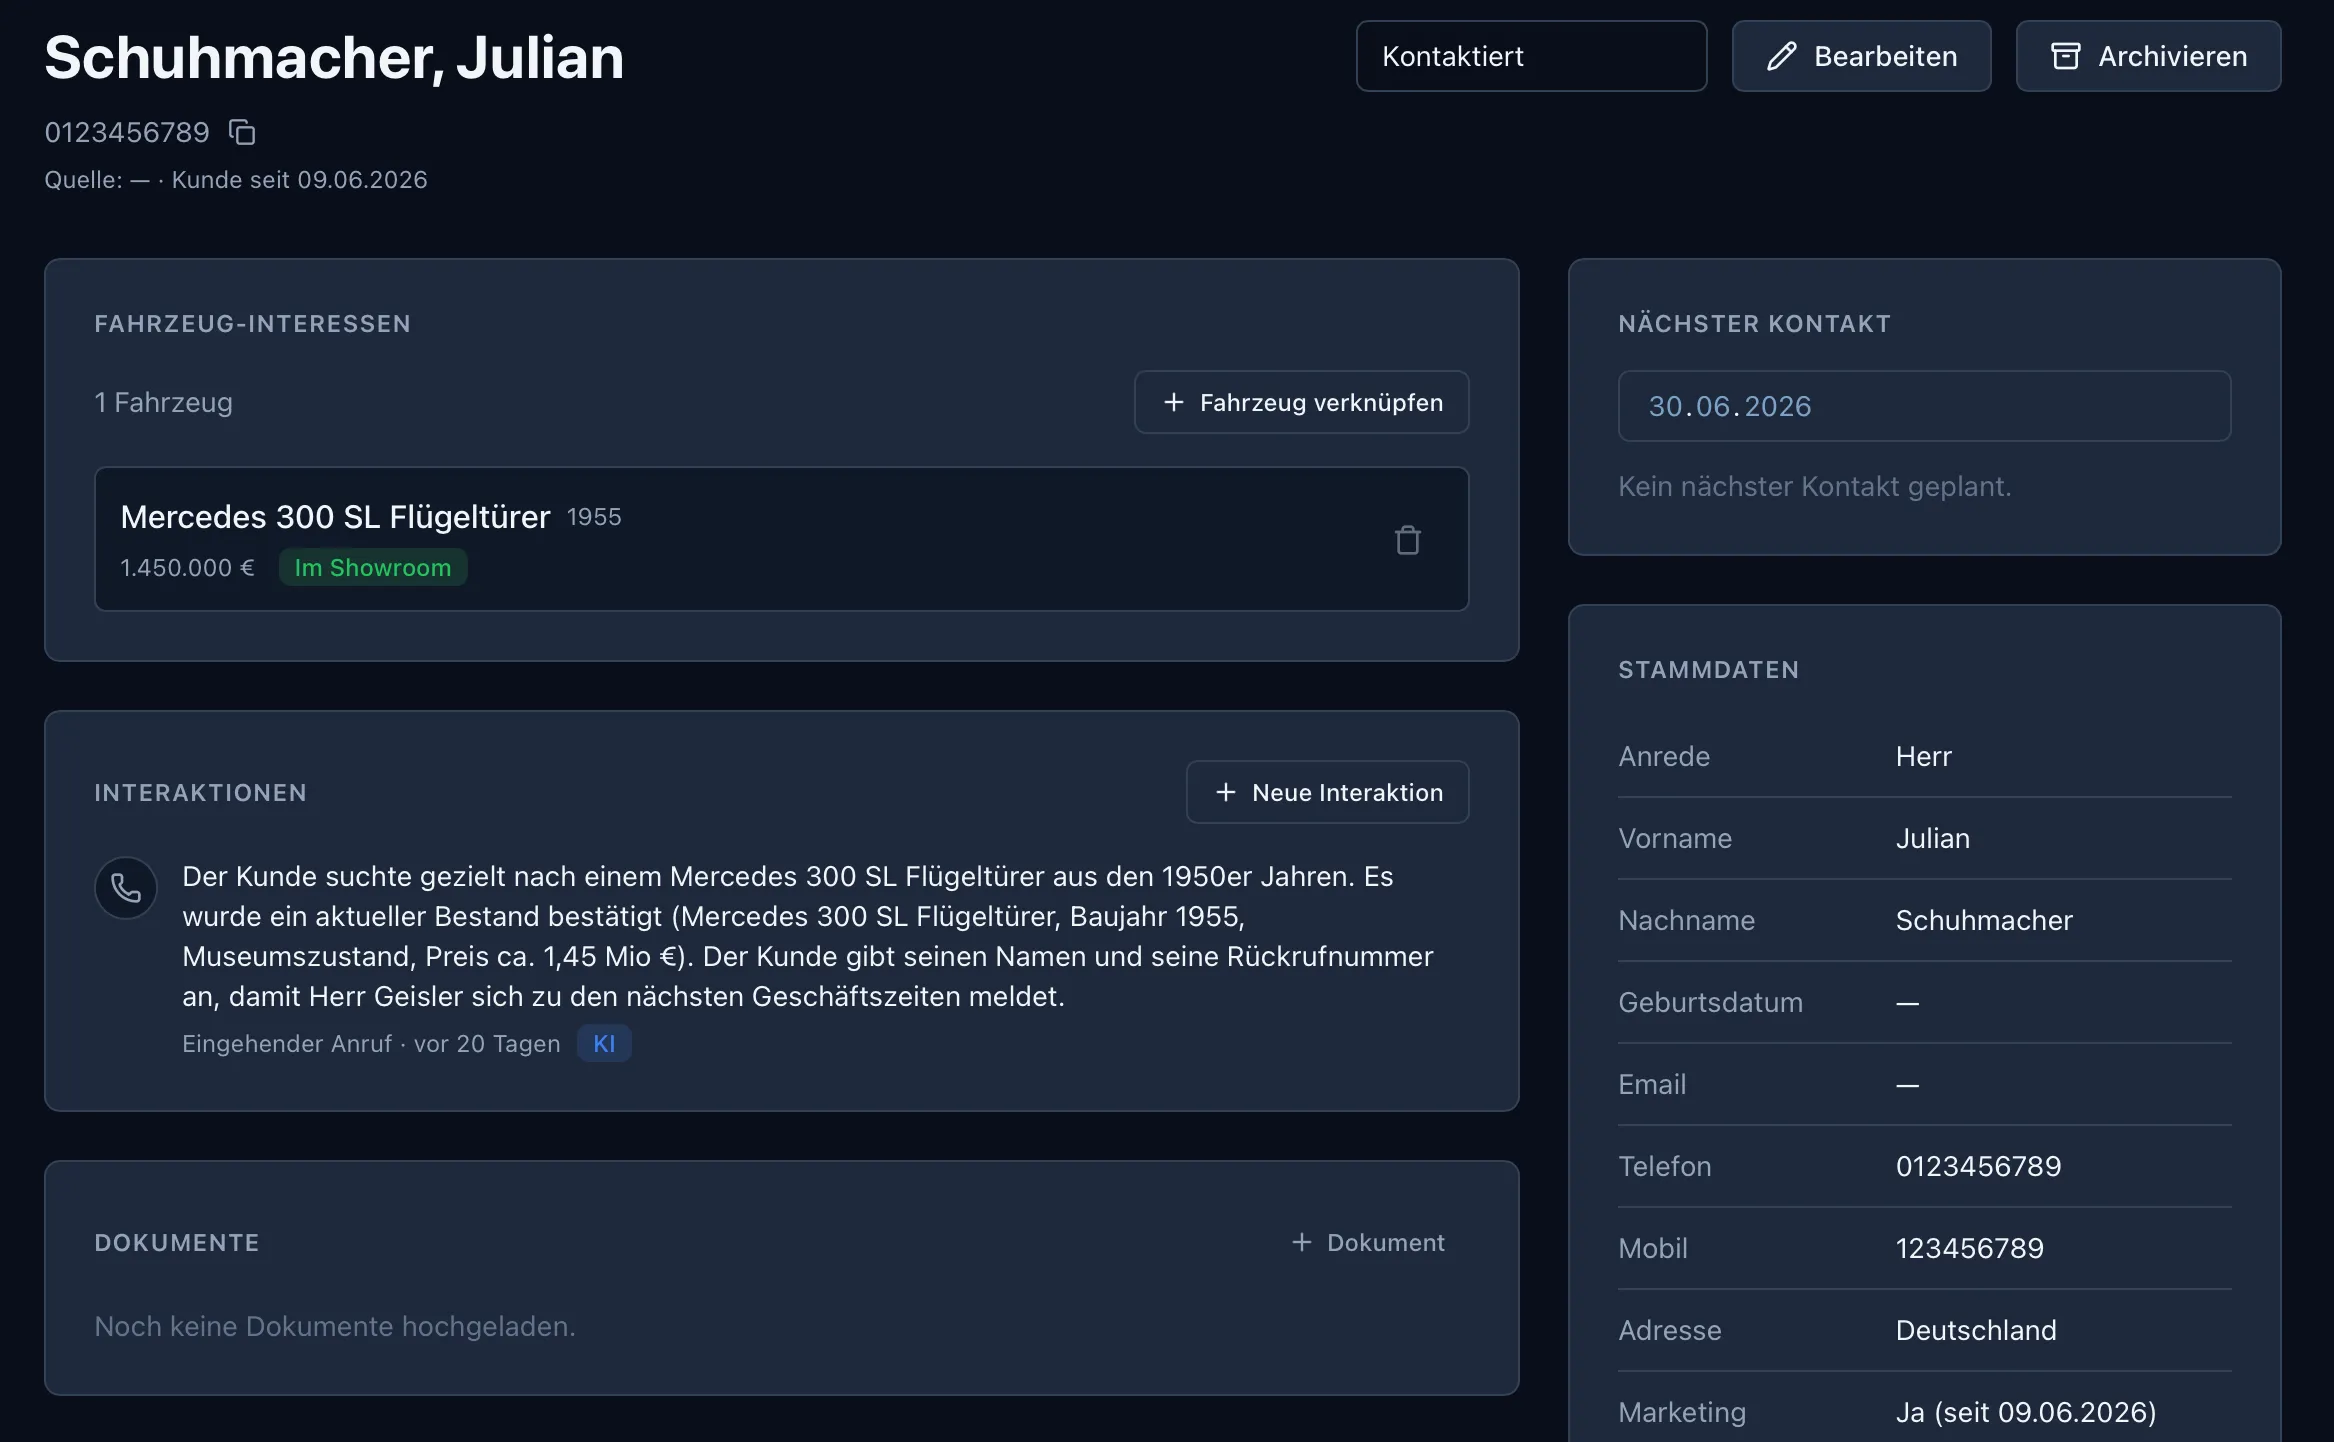Click the archive box icon
Viewport: 2334px width, 1442px height.
point(2066,56)
